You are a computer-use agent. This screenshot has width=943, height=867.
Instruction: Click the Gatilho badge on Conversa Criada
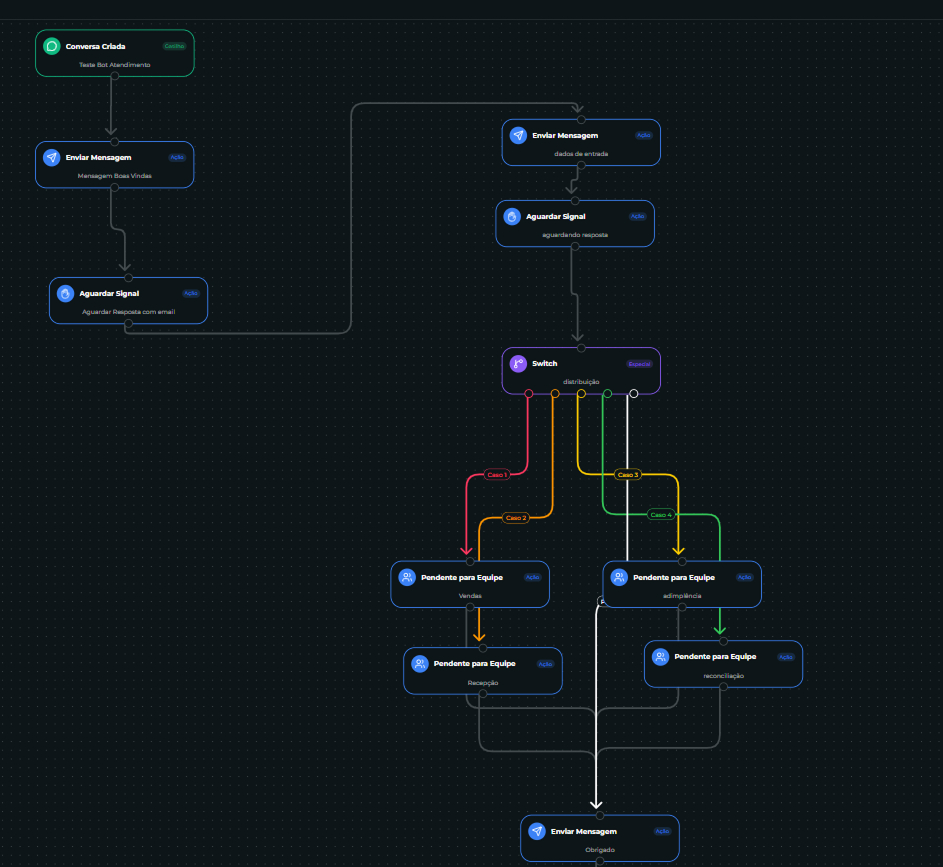pos(174,46)
